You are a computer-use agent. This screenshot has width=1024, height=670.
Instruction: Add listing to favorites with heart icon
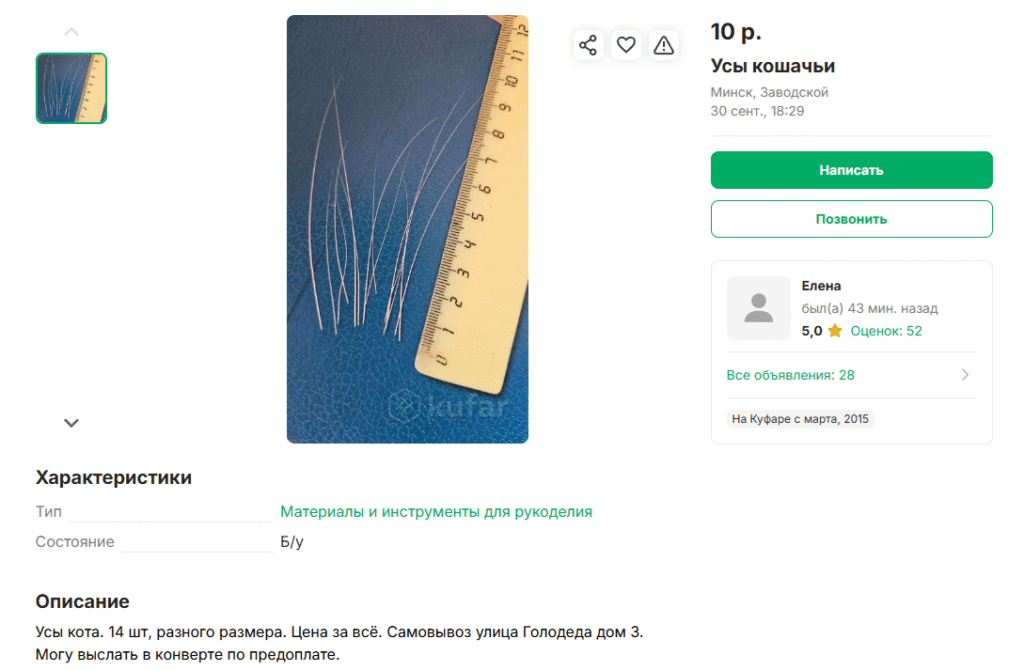tap(626, 45)
